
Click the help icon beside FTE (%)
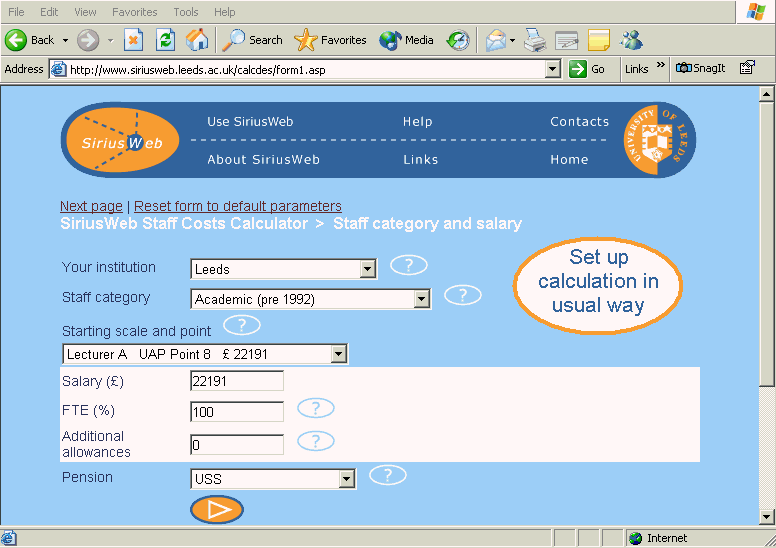point(316,408)
